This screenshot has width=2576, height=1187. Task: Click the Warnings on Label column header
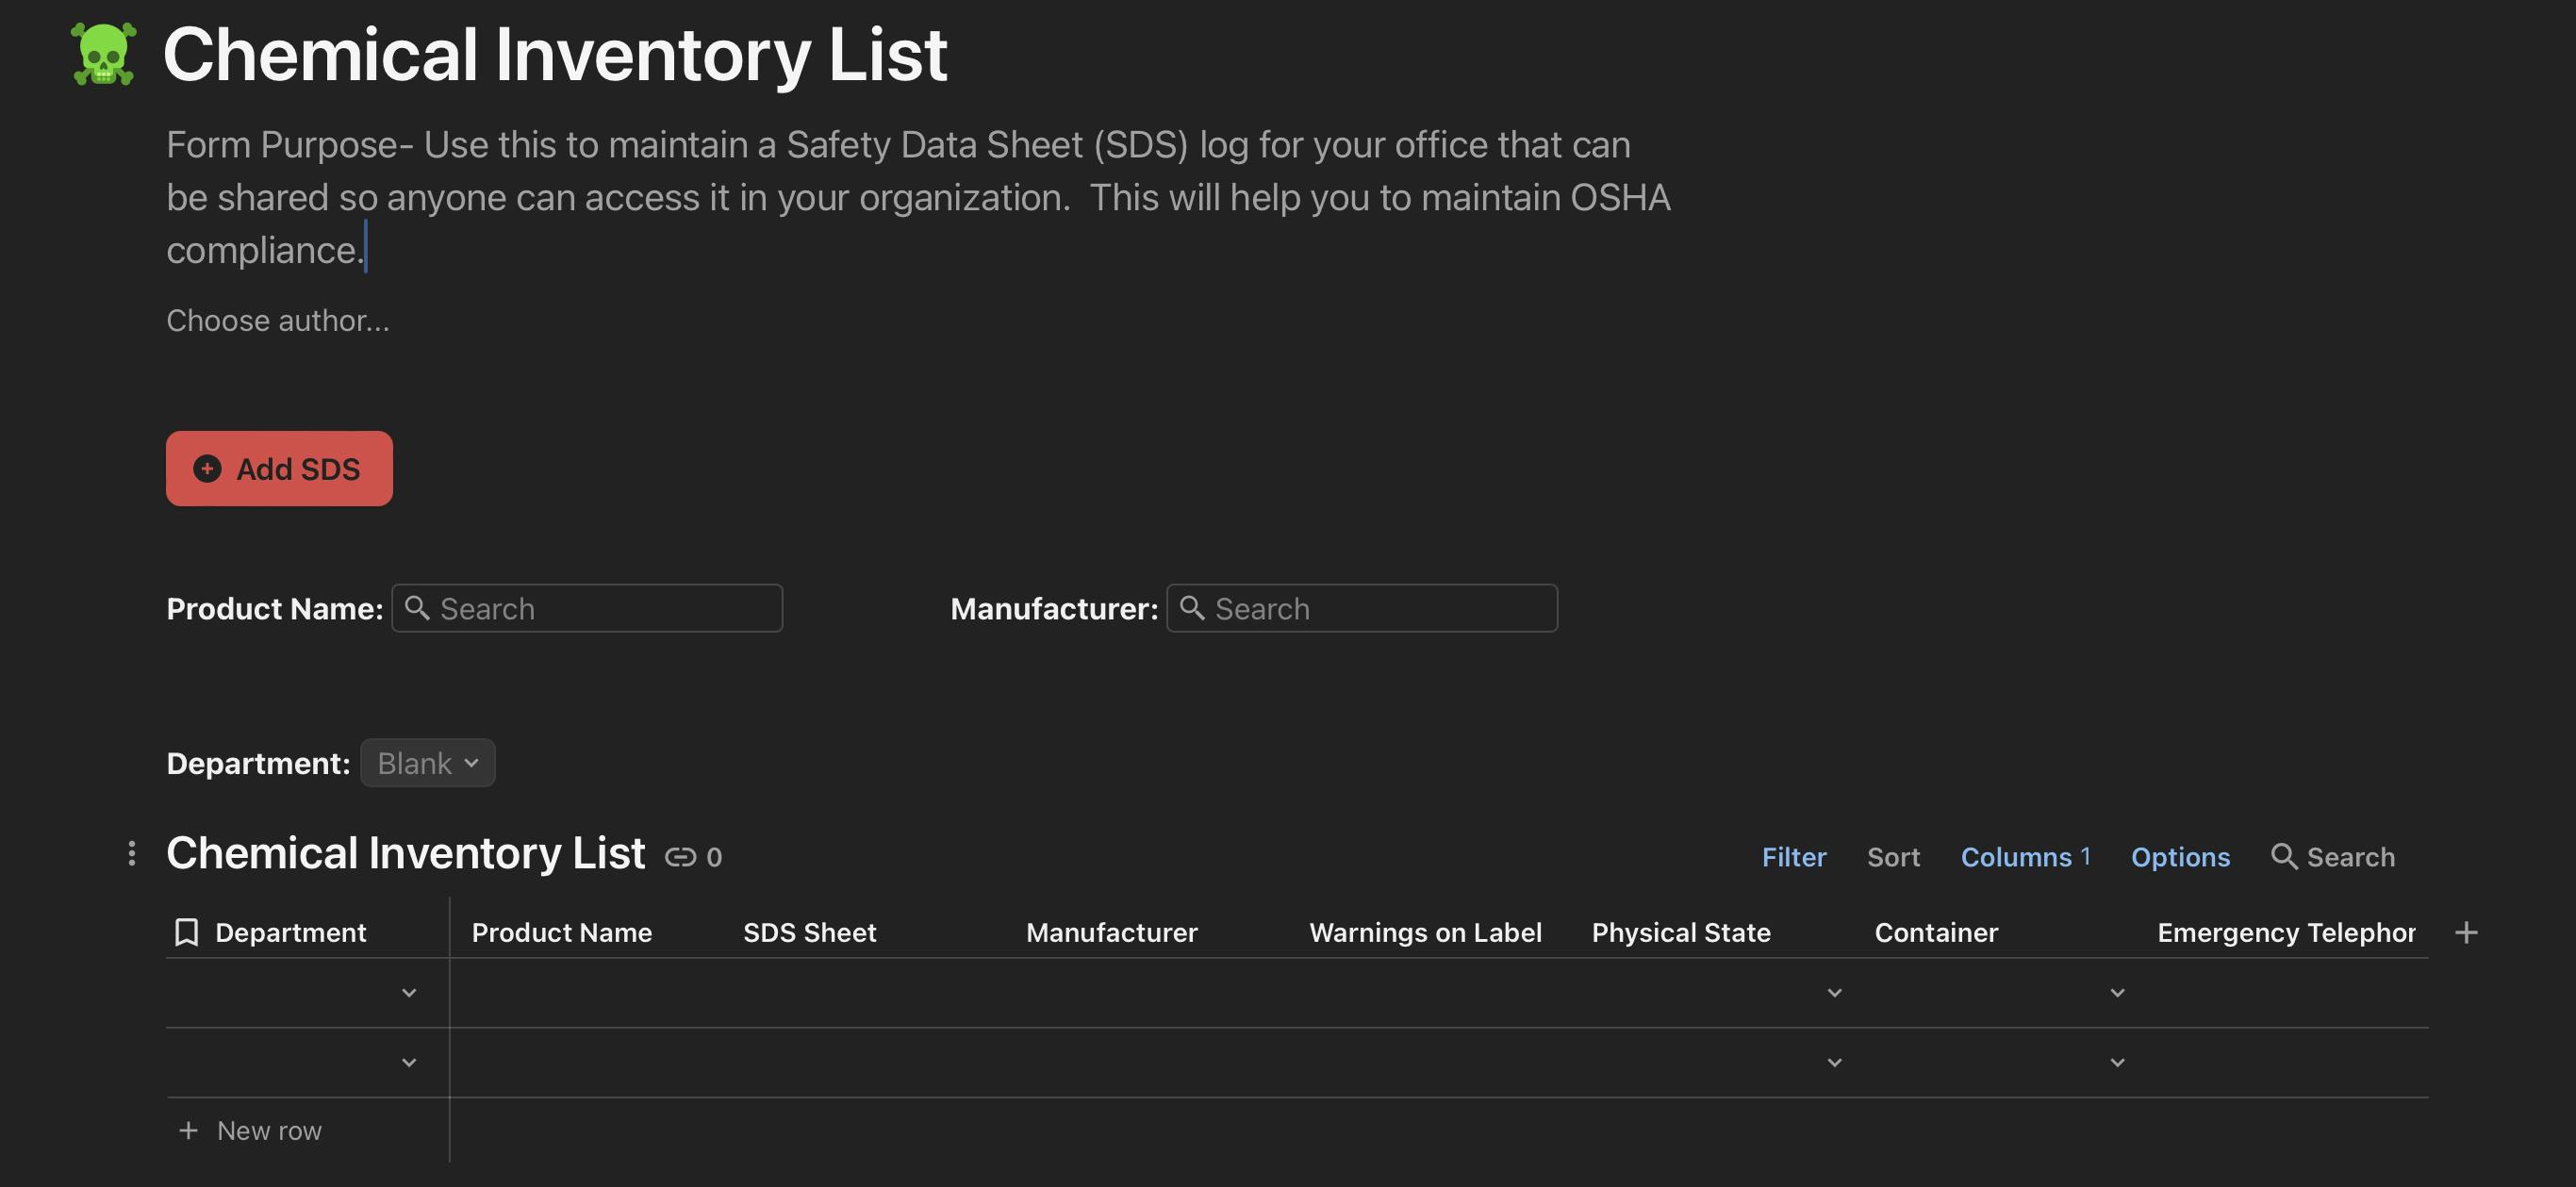coord(1425,932)
